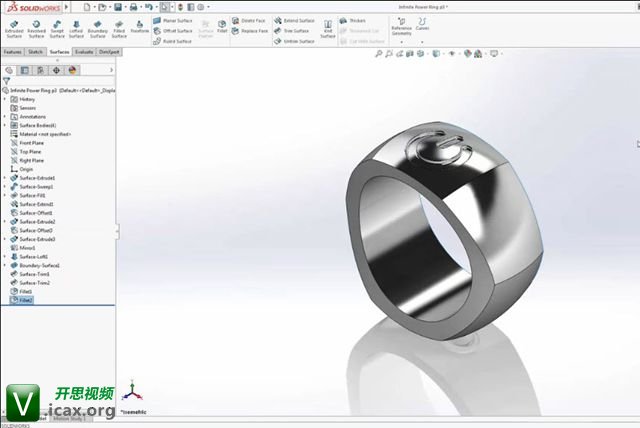The height and width of the screenshot is (428, 640).
Task: Click the Trim Surface button
Action: click(295, 31)
